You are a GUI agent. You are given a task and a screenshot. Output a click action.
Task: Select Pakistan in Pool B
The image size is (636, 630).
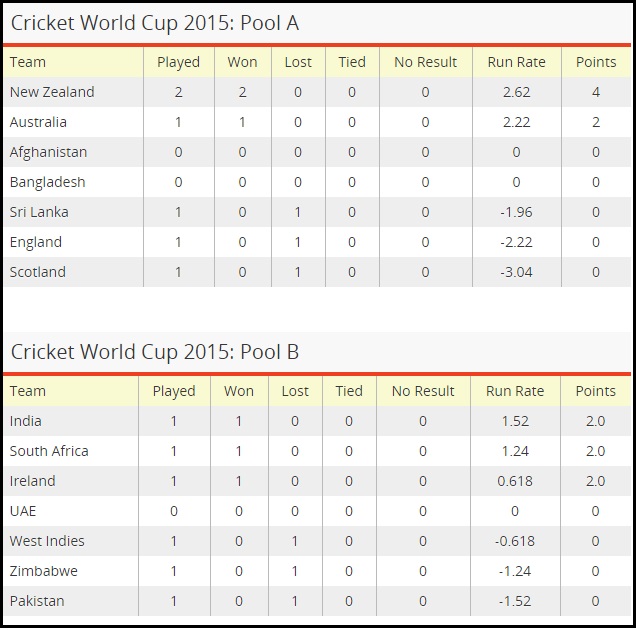(x=37, y=601)
